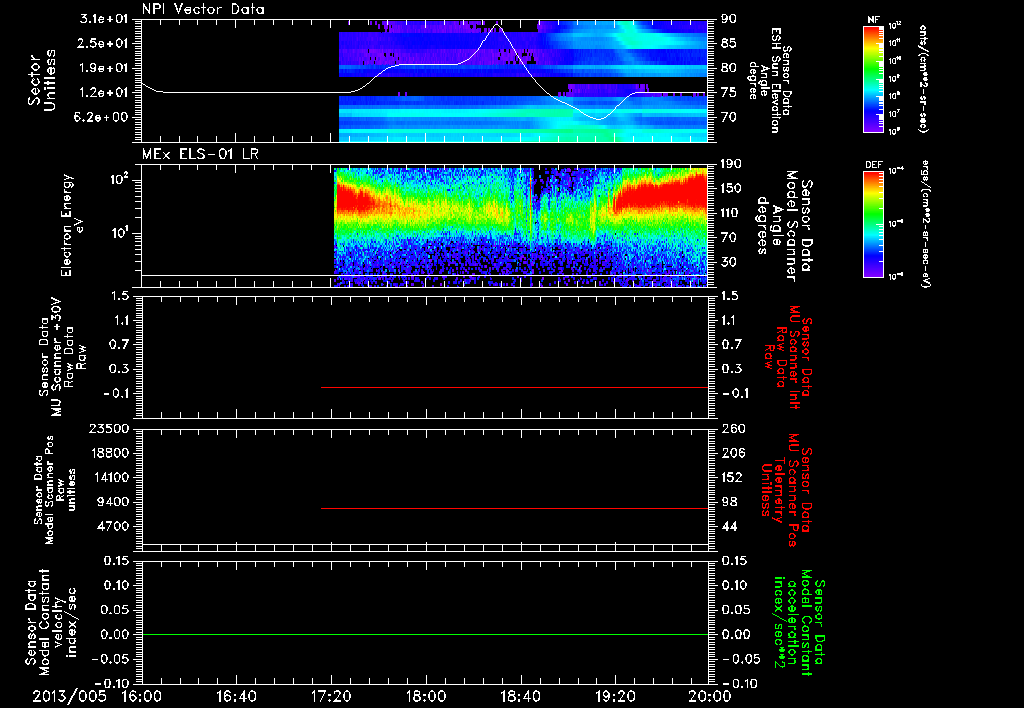Image resolution: width=1024 pixels, height=708 pixels.
Task: Click the red 'MU Scanner Pos Telemetry' label
Action: coord(788,490)
